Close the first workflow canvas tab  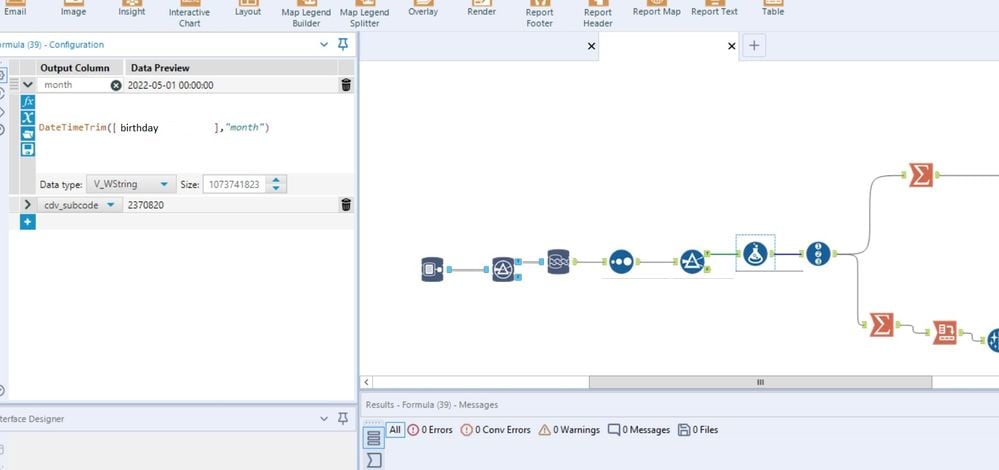coord(591,46)
